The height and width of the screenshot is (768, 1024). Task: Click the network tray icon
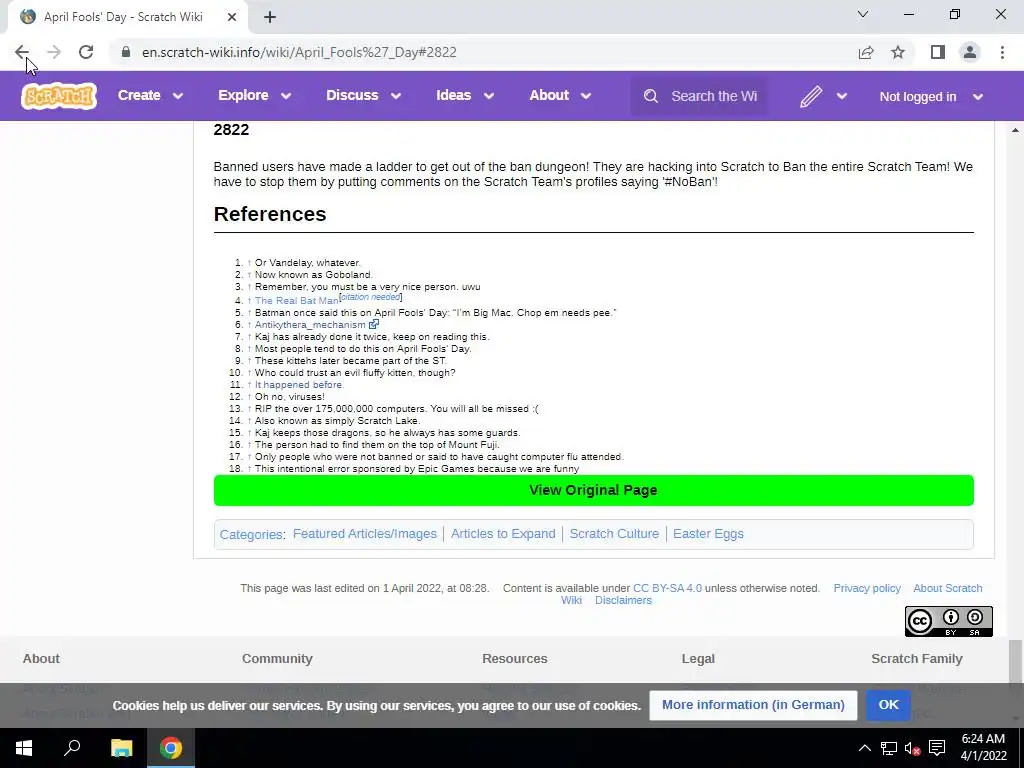point(888,748)
